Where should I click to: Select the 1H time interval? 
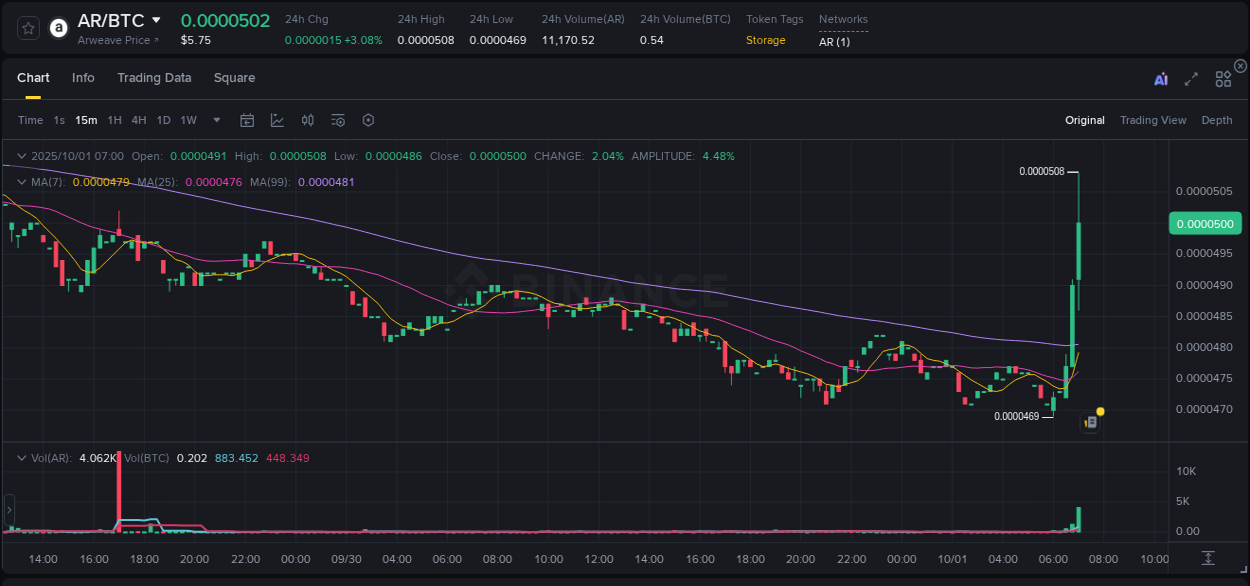(x=115, y=120)
